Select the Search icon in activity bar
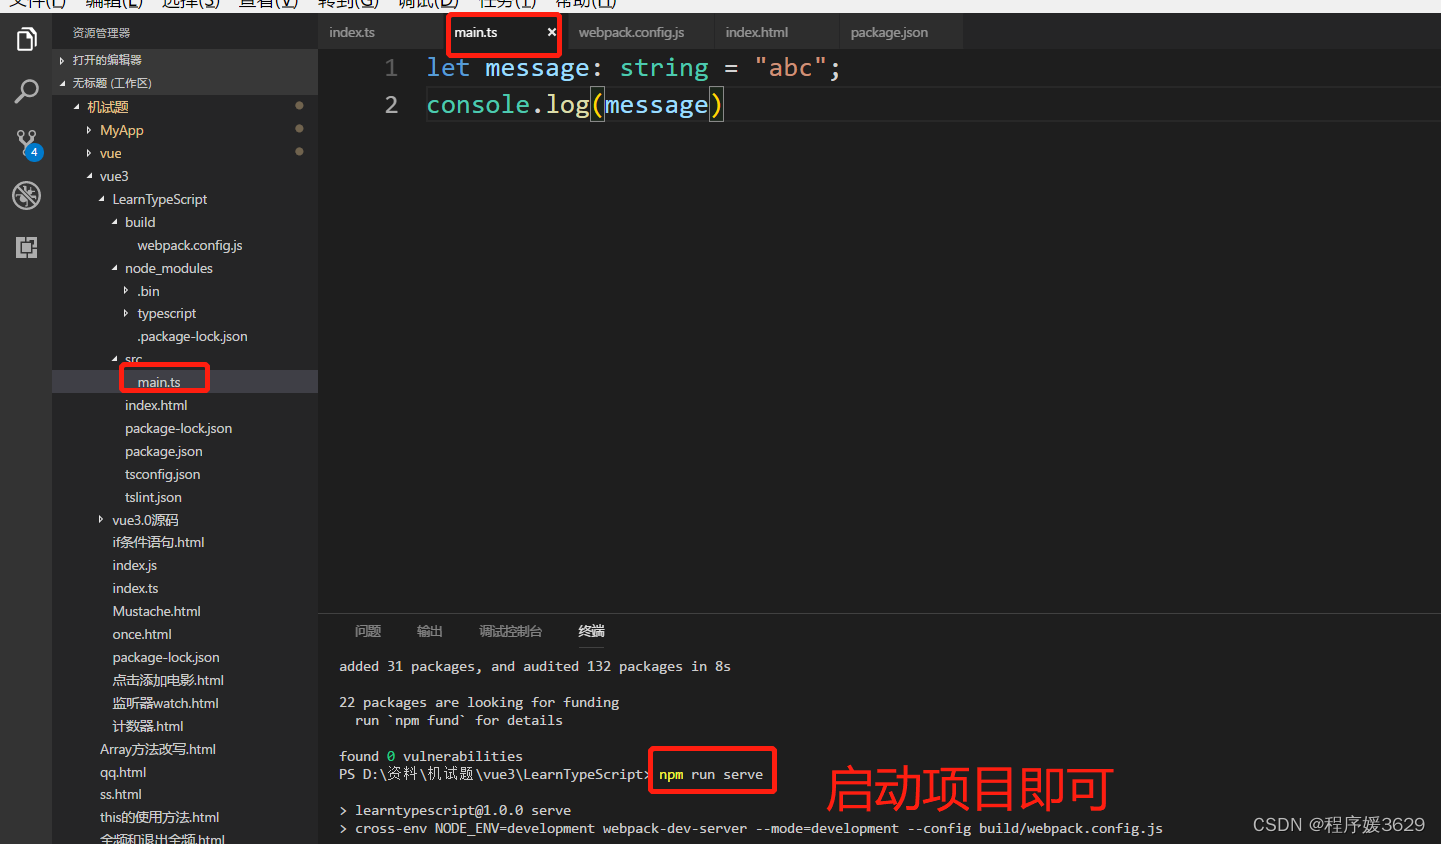1441x844 pixels. [26, 91]
